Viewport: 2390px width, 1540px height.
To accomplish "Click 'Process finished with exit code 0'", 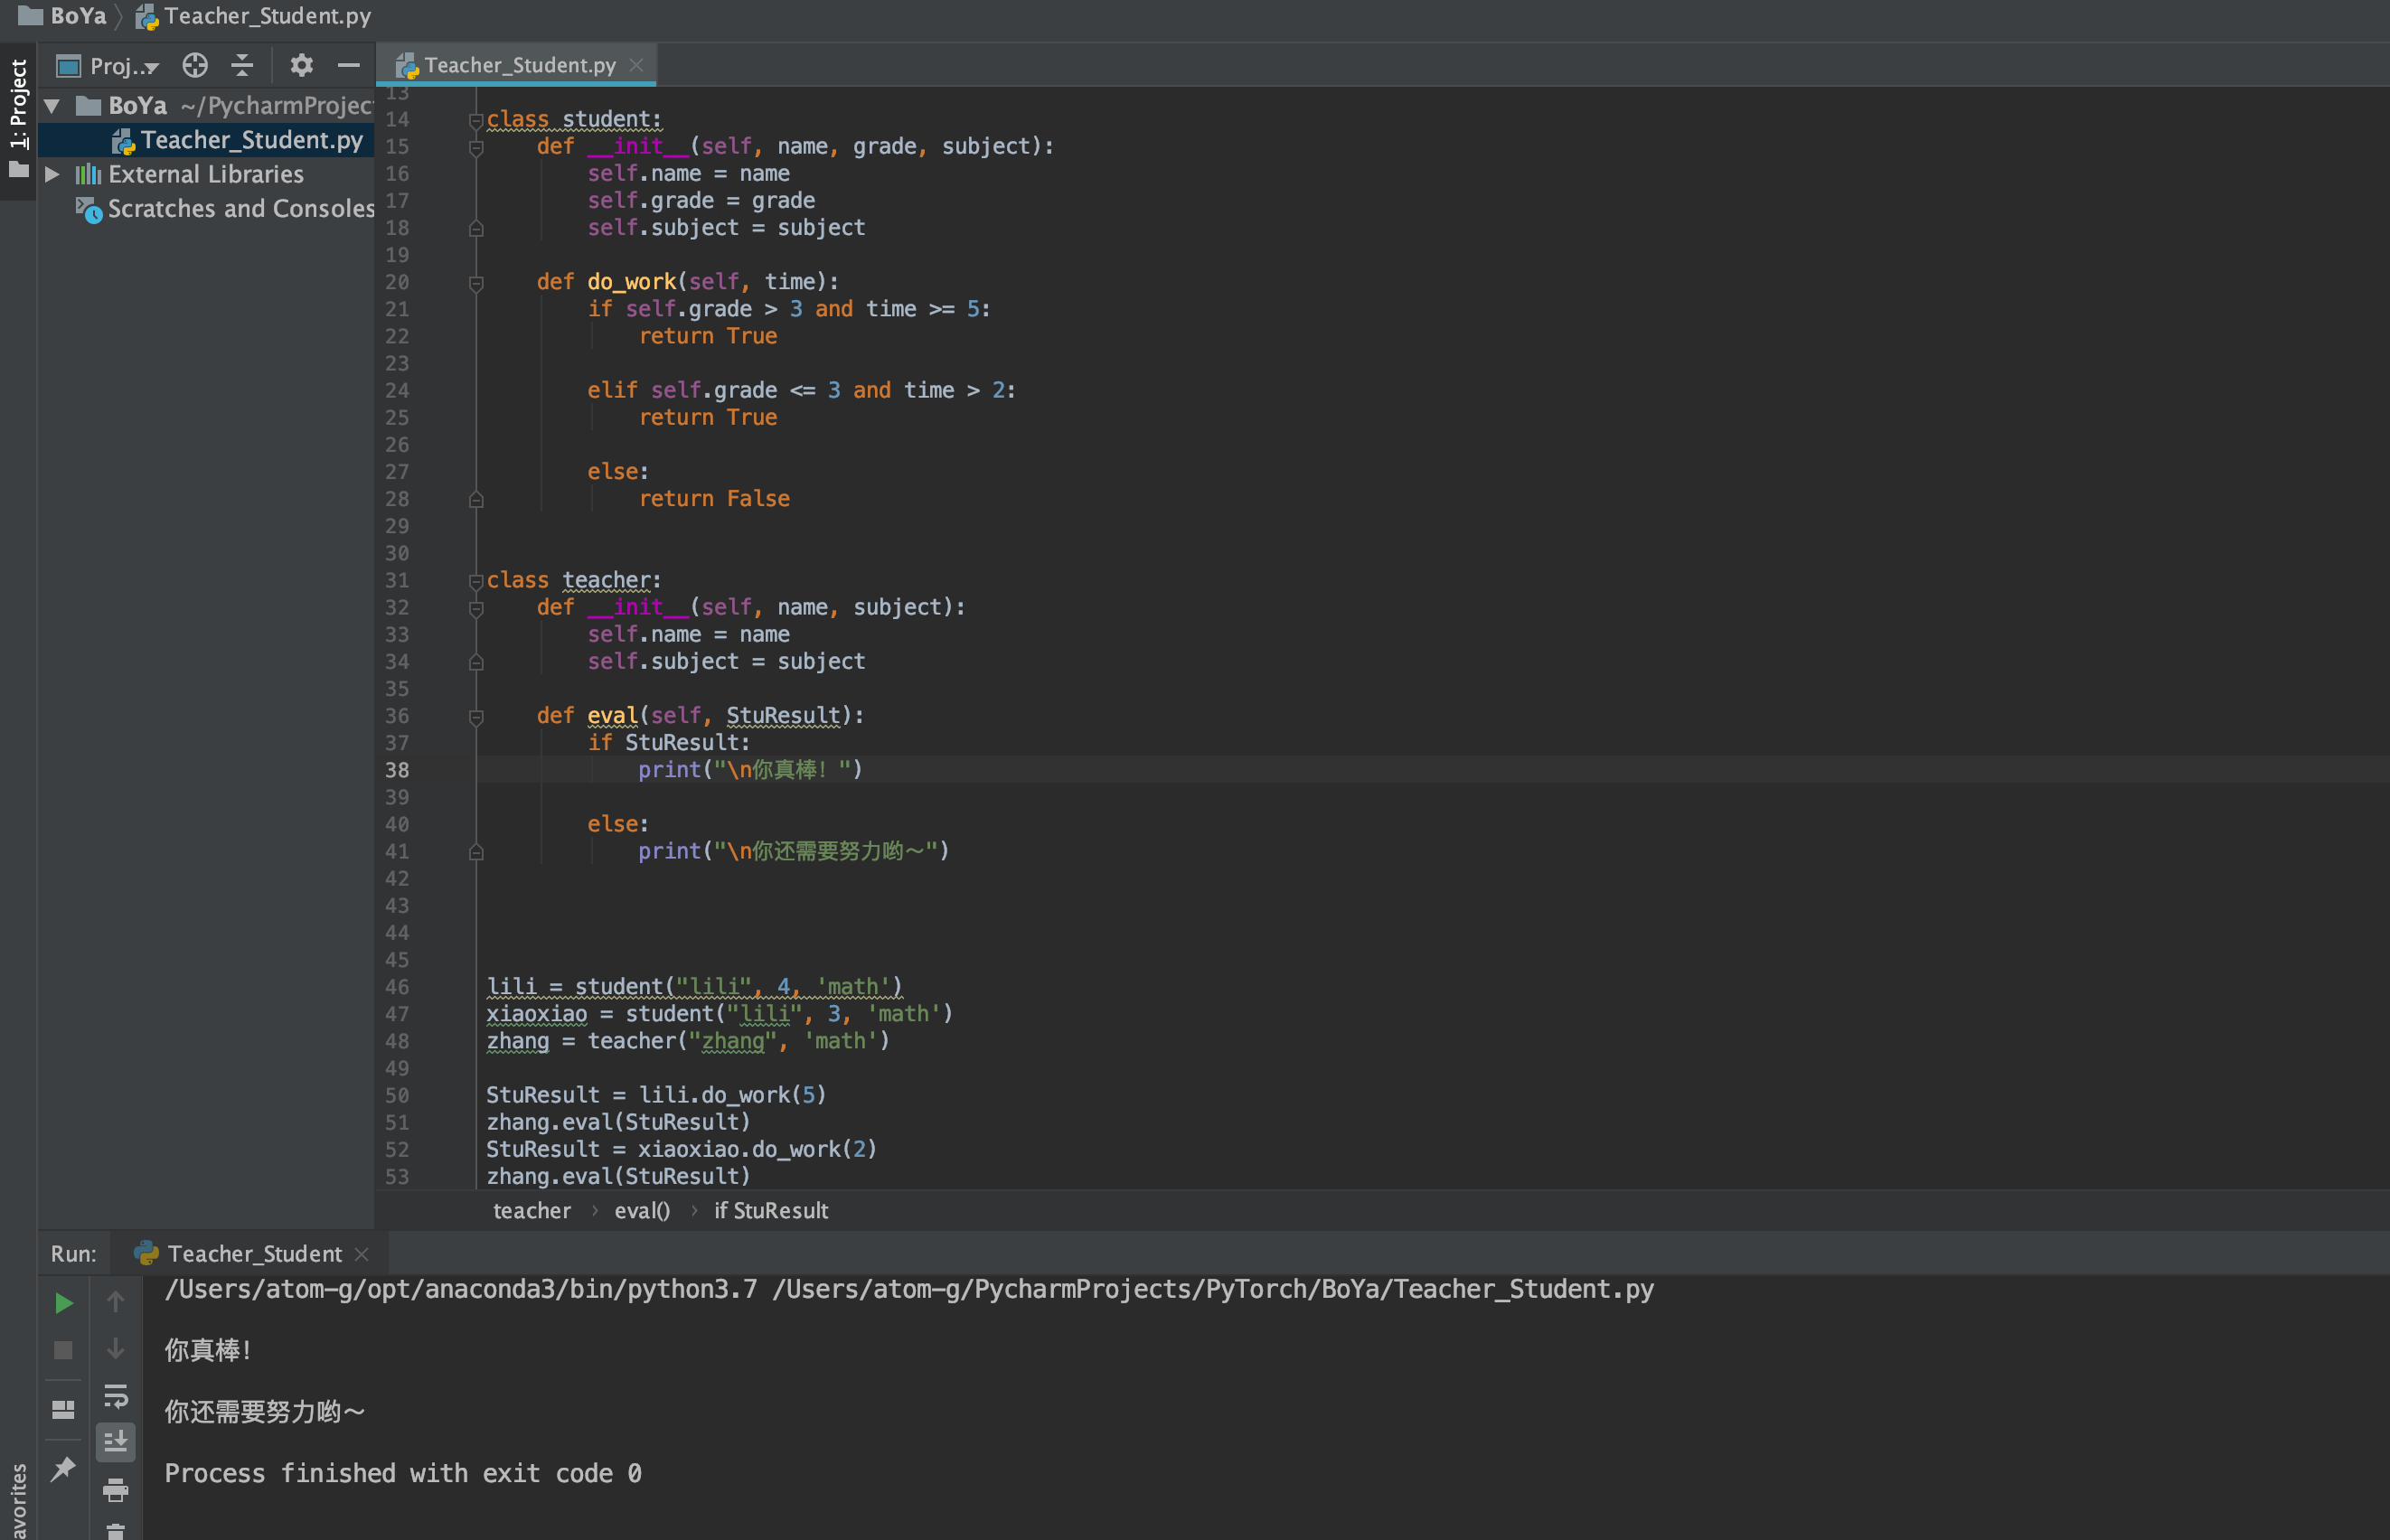I will coord(403,1474).
